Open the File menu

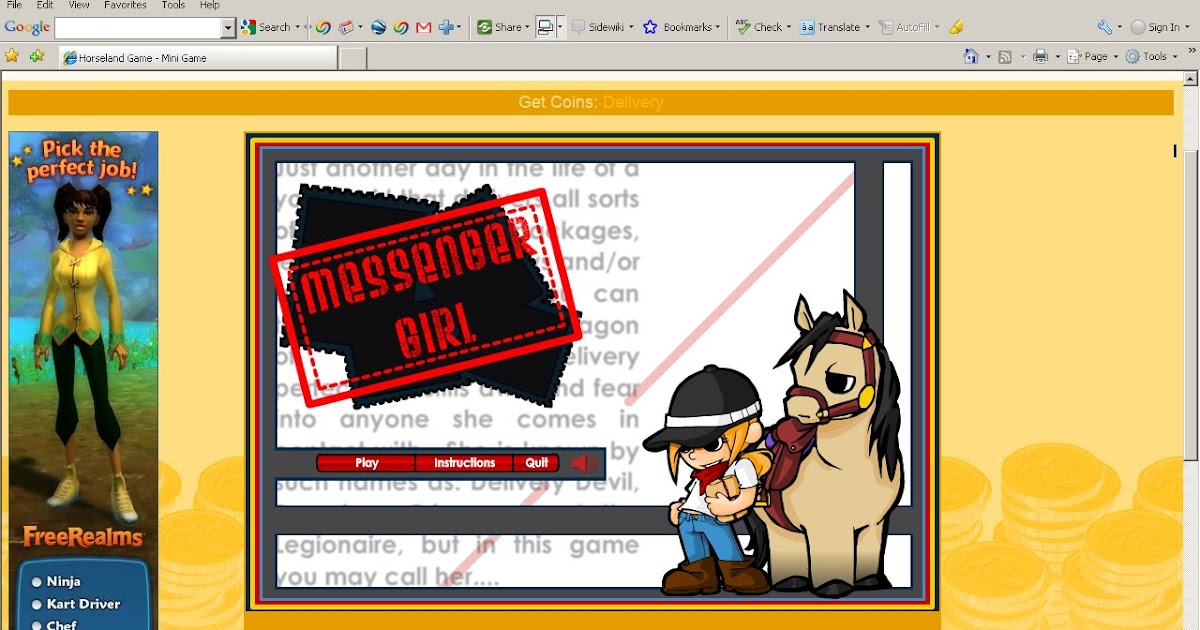coord(14,5)
